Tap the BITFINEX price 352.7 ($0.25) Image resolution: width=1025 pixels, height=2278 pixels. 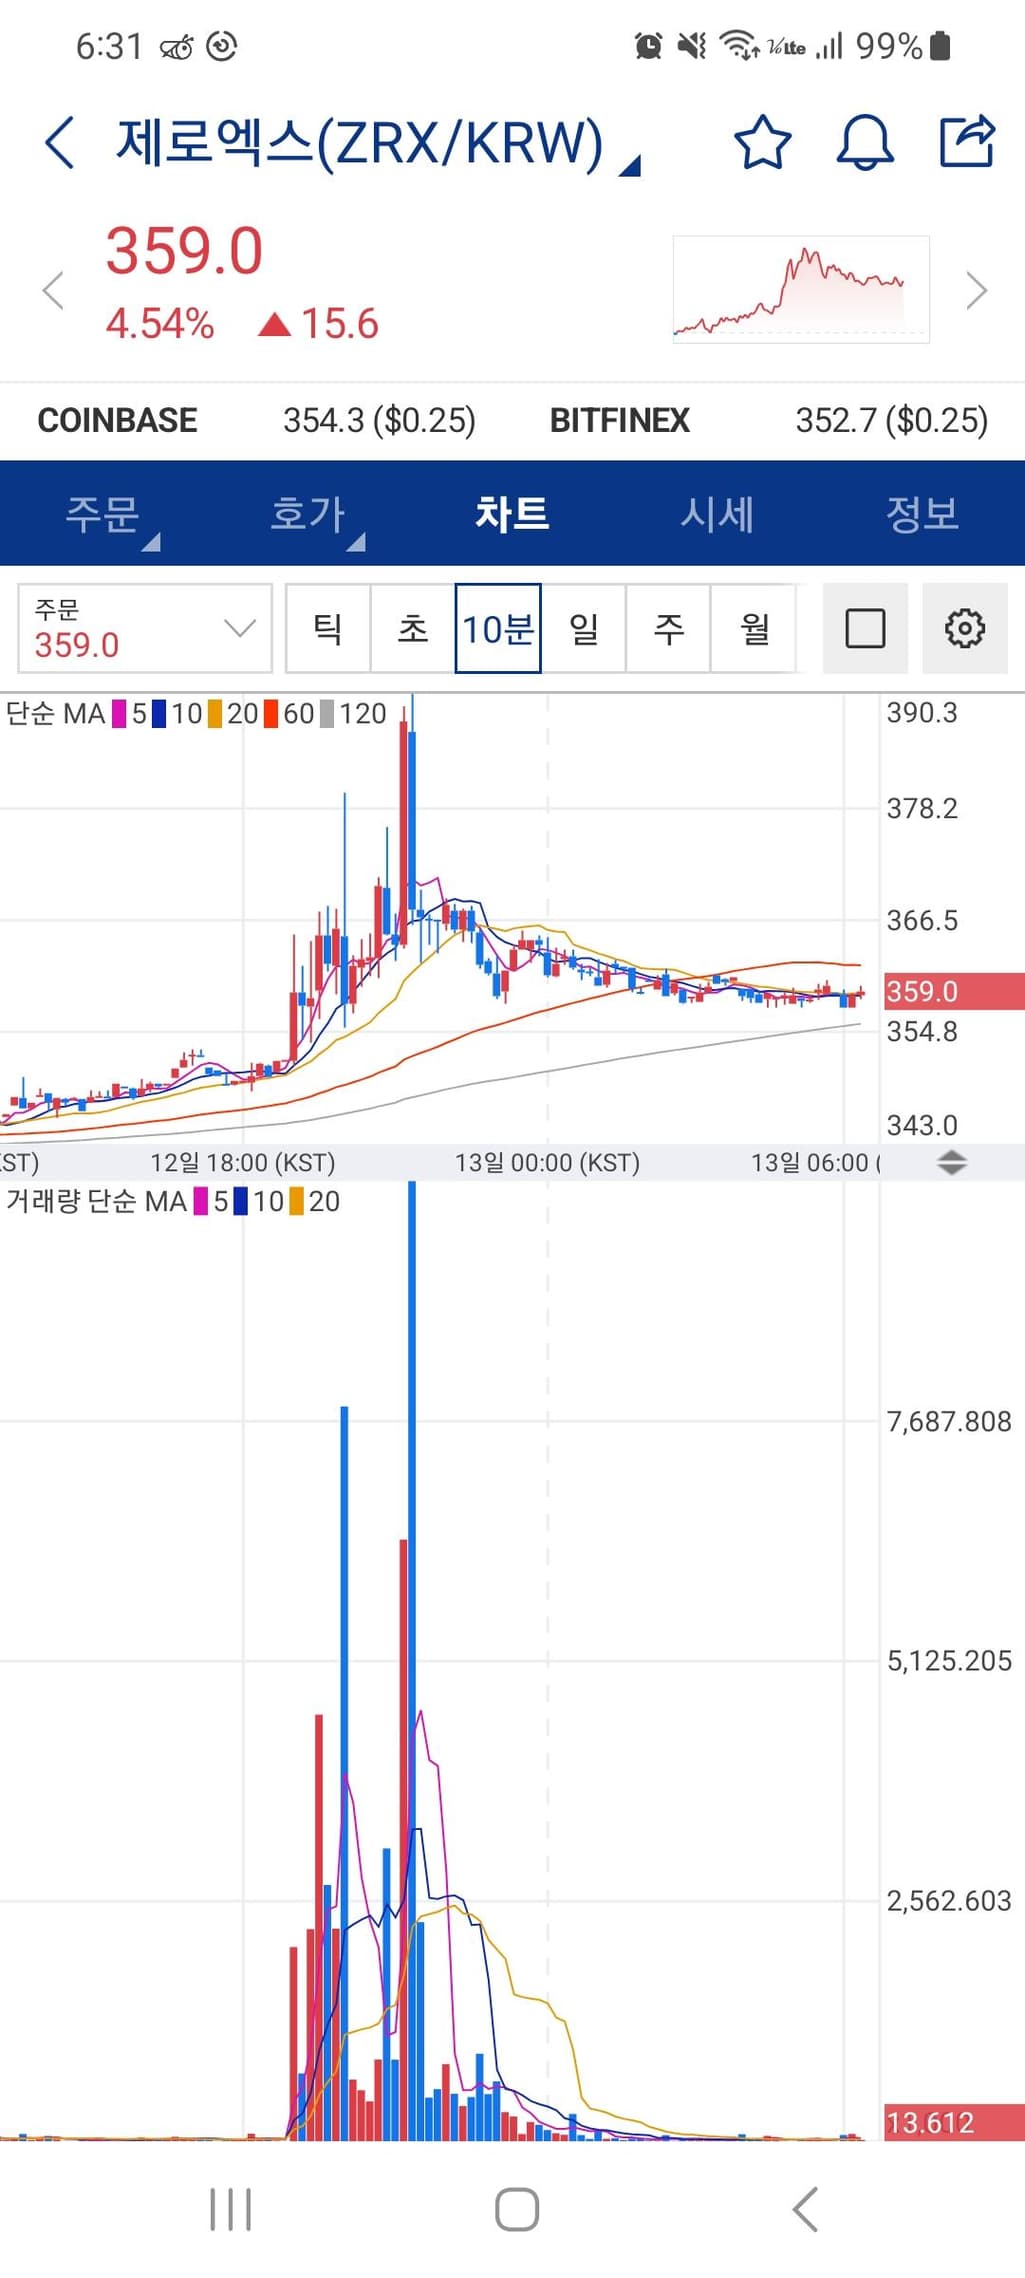(x=892, y=420)
